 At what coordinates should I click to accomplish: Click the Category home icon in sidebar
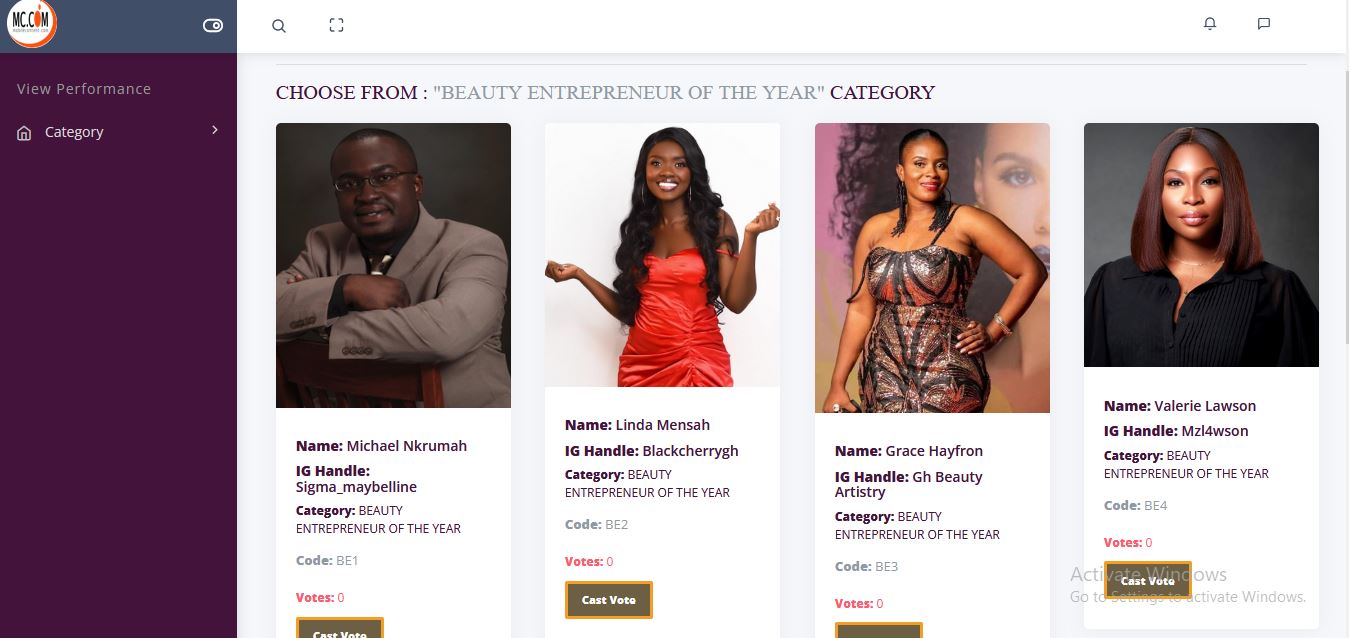[x=25, y=133]
